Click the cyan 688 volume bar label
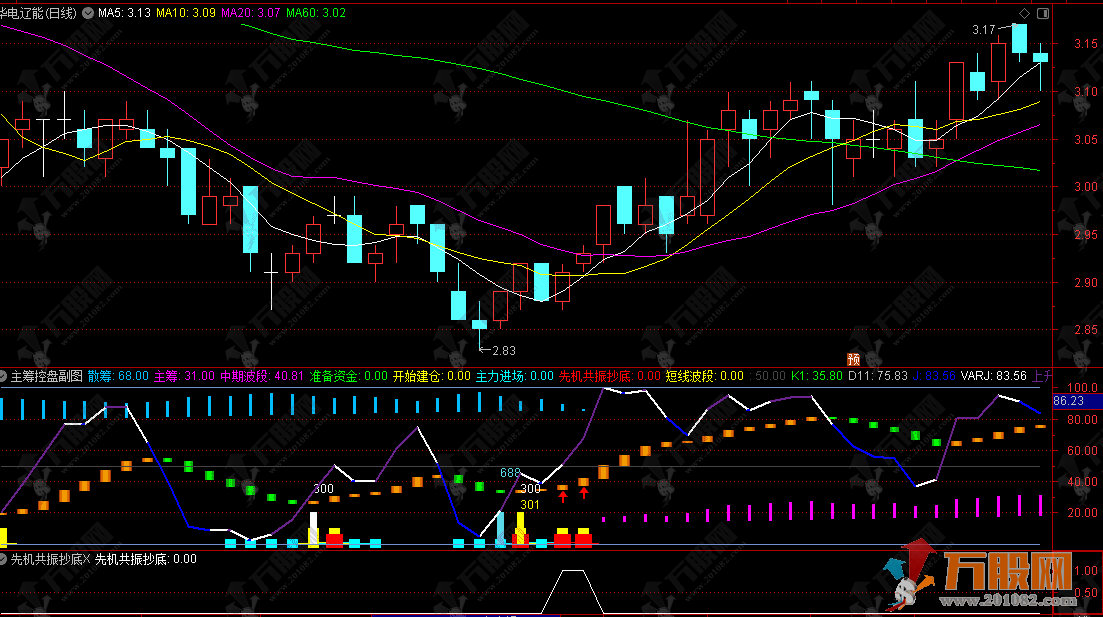This screenshot has width=1103, height=617. pyautogui.click(x=509, y=472)
